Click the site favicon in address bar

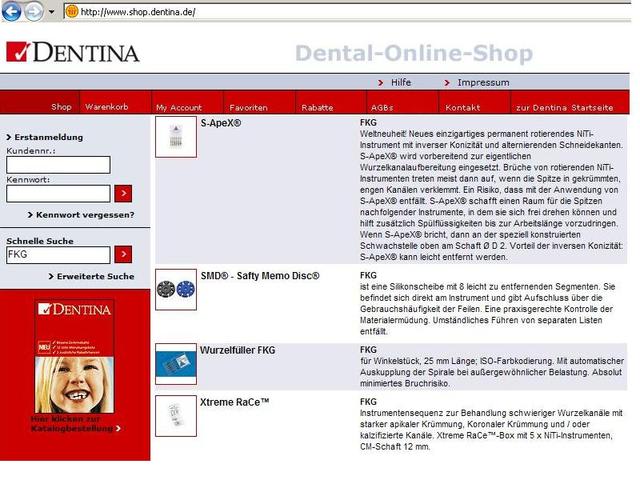[x=72, y=11]
